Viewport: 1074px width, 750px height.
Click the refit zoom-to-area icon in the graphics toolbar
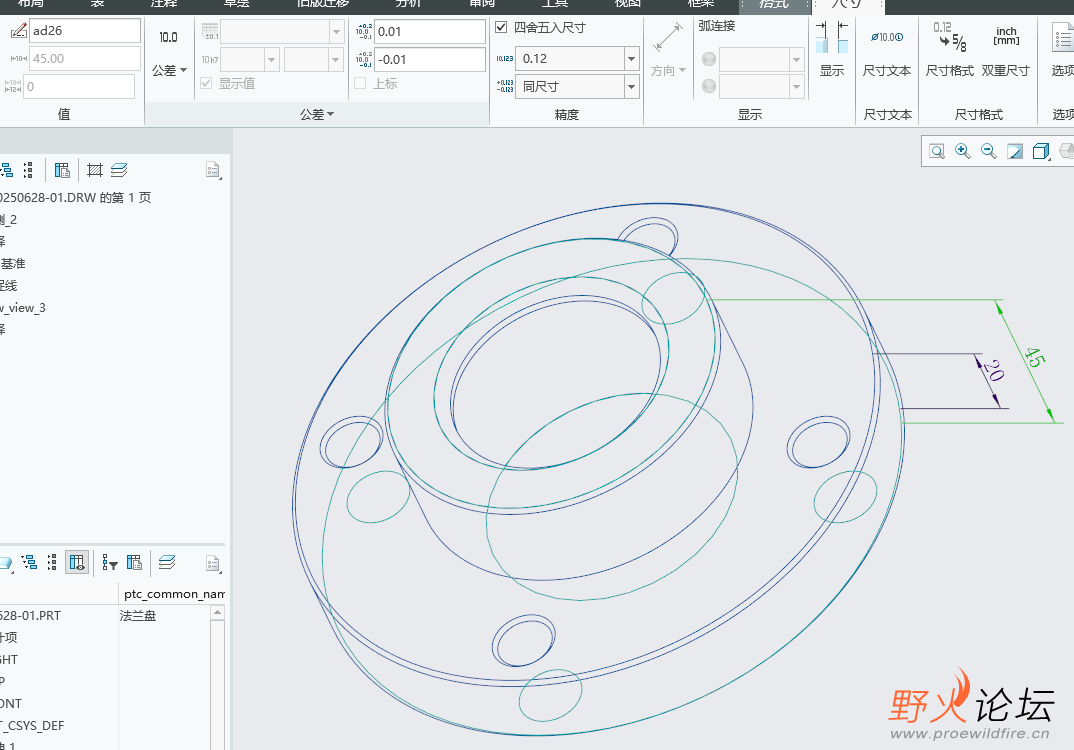pyautogui.click(x=936, y=151)
